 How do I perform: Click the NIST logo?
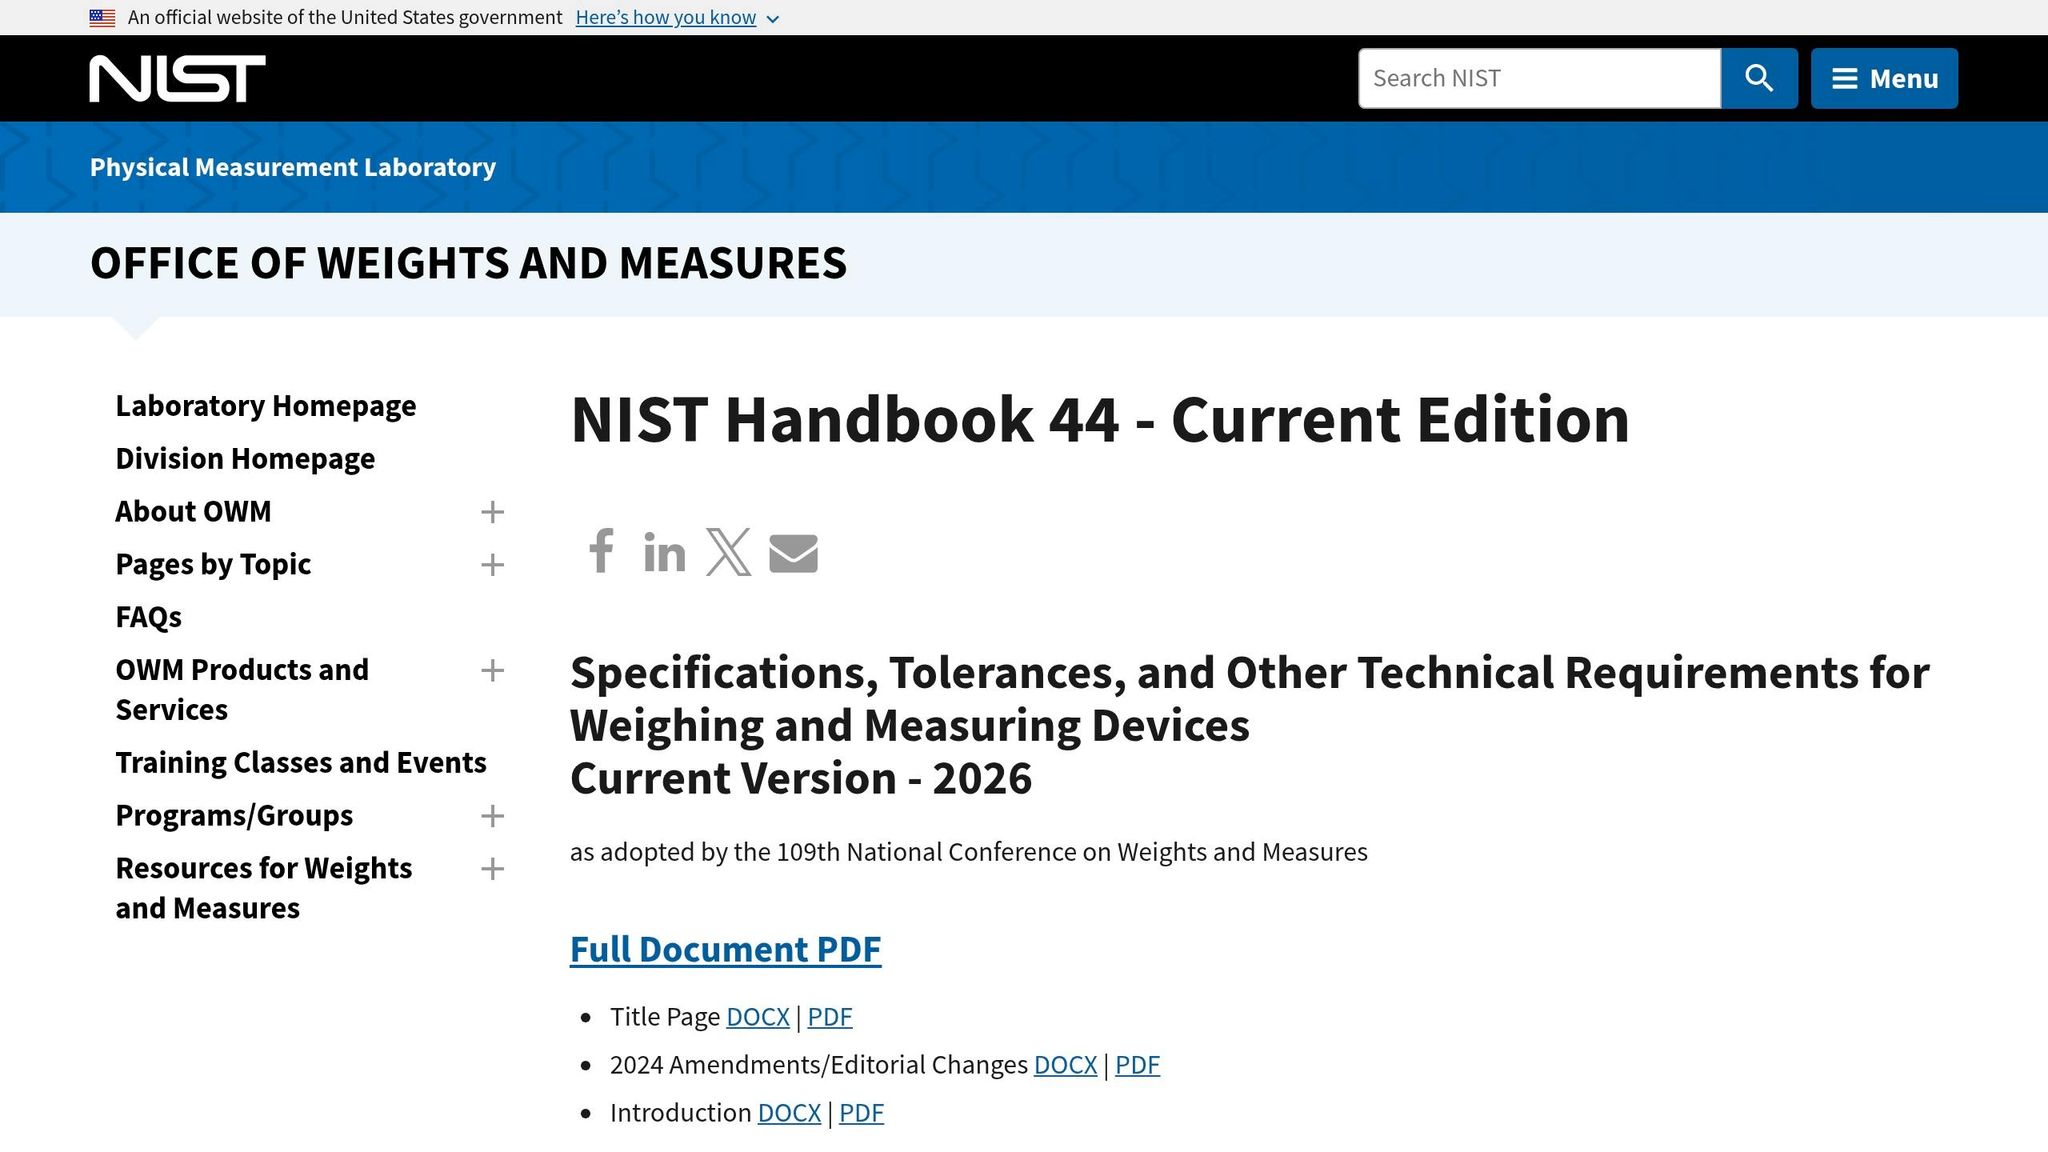tap(178, 77)
